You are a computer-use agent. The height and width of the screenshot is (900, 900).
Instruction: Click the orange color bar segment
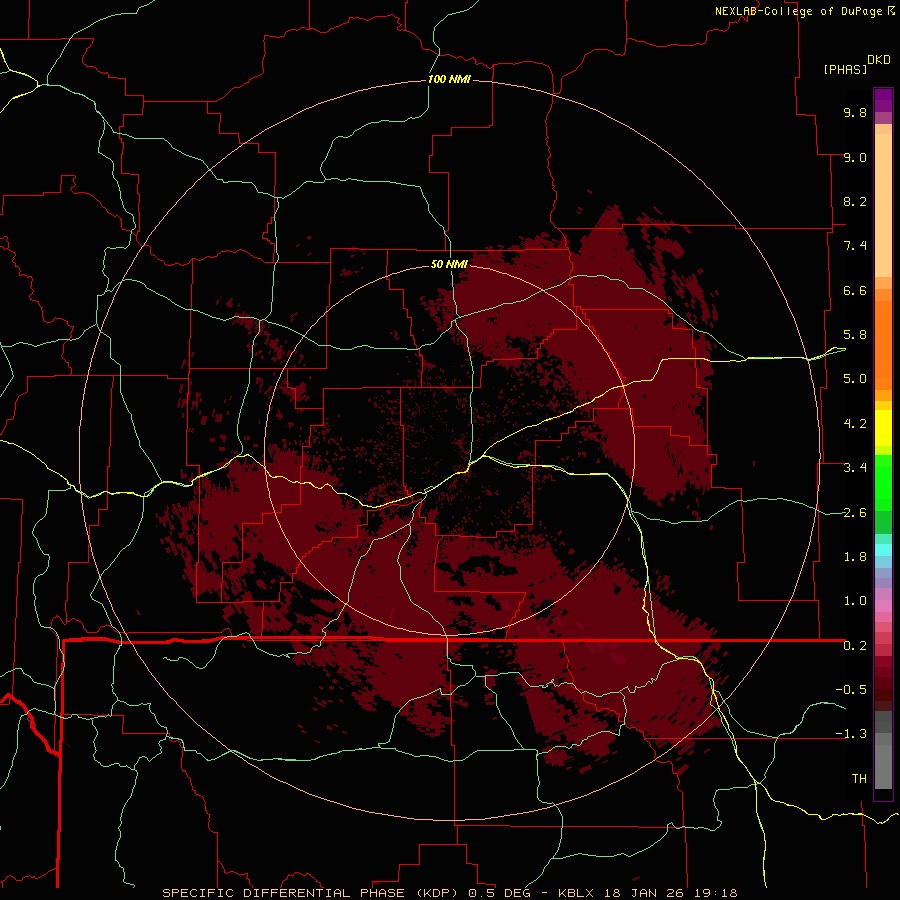coord(883,346)
